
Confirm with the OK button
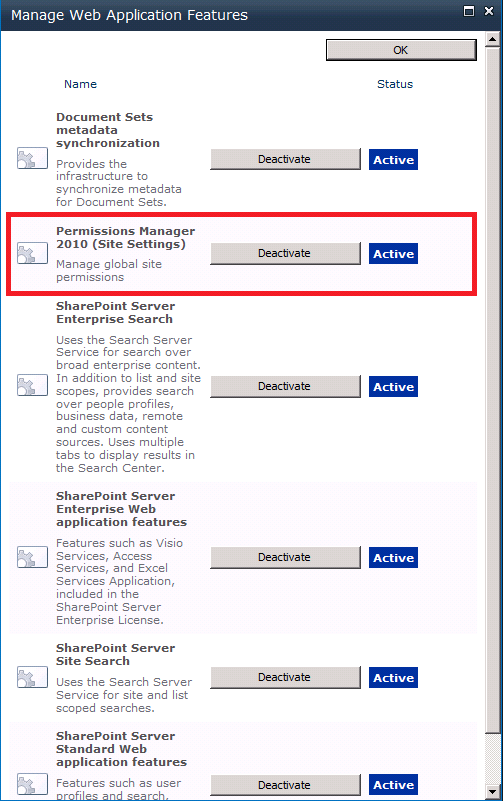[401, 50]
